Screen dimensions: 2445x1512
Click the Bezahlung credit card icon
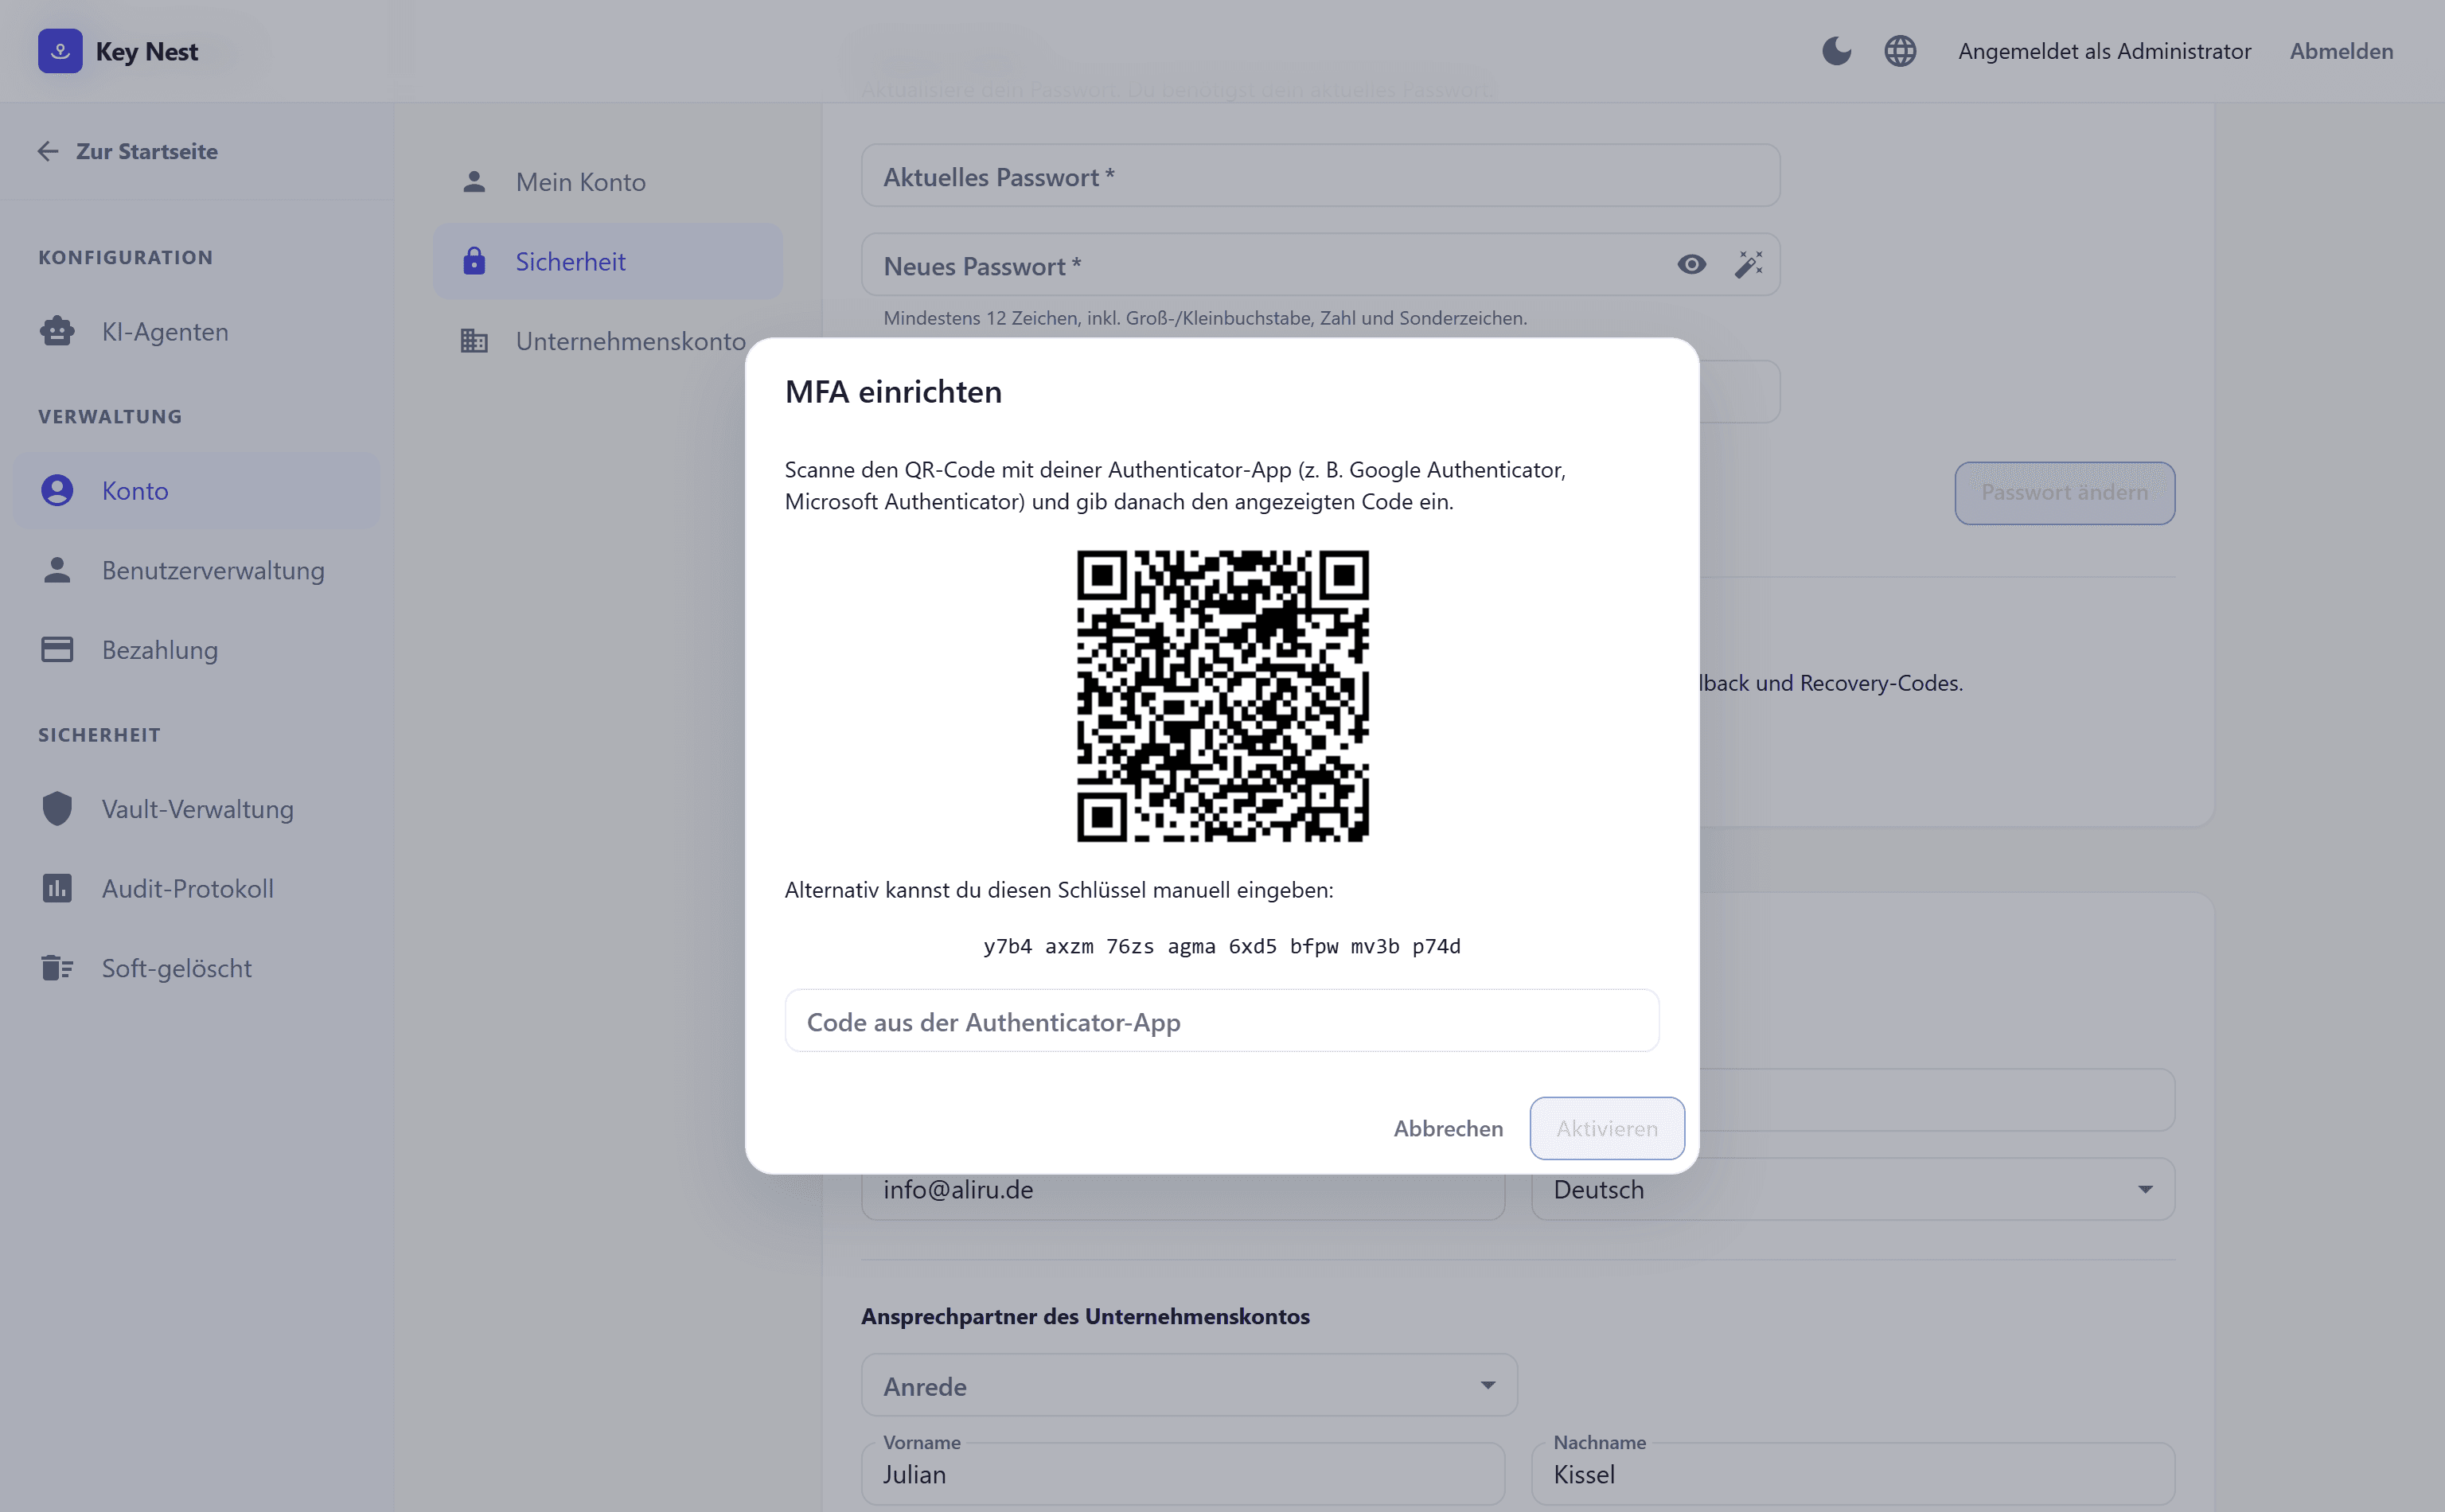[x=57, y=650]
